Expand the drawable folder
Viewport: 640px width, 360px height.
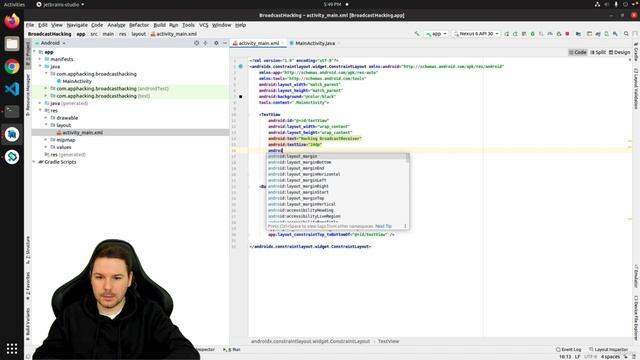tap(46, 118)
